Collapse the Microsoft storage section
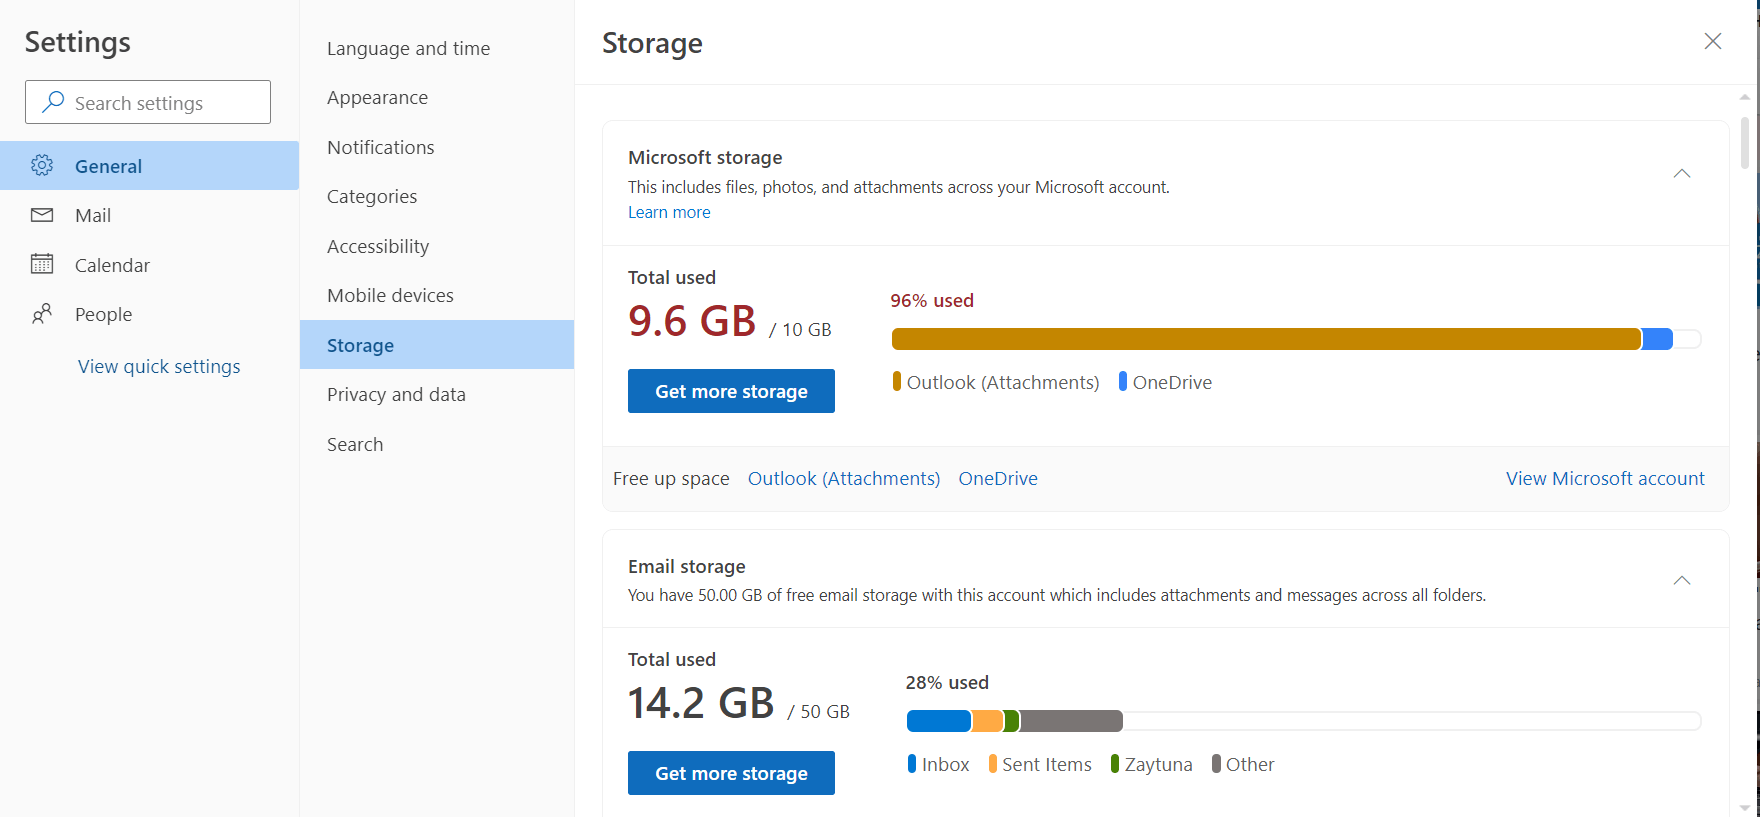 point(1682,174)
